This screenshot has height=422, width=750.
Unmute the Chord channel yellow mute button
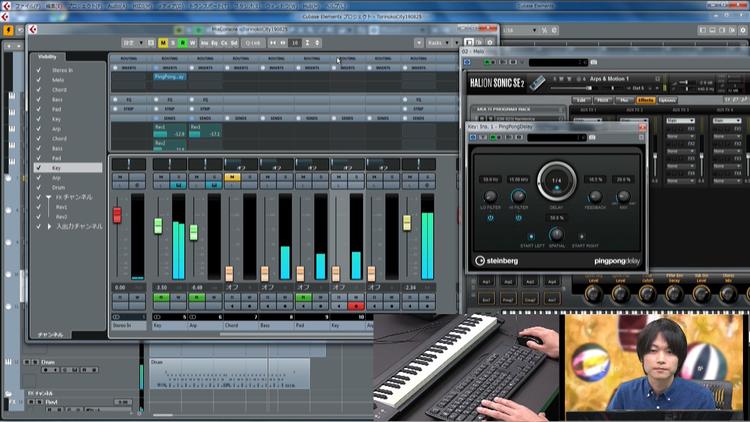232,177
